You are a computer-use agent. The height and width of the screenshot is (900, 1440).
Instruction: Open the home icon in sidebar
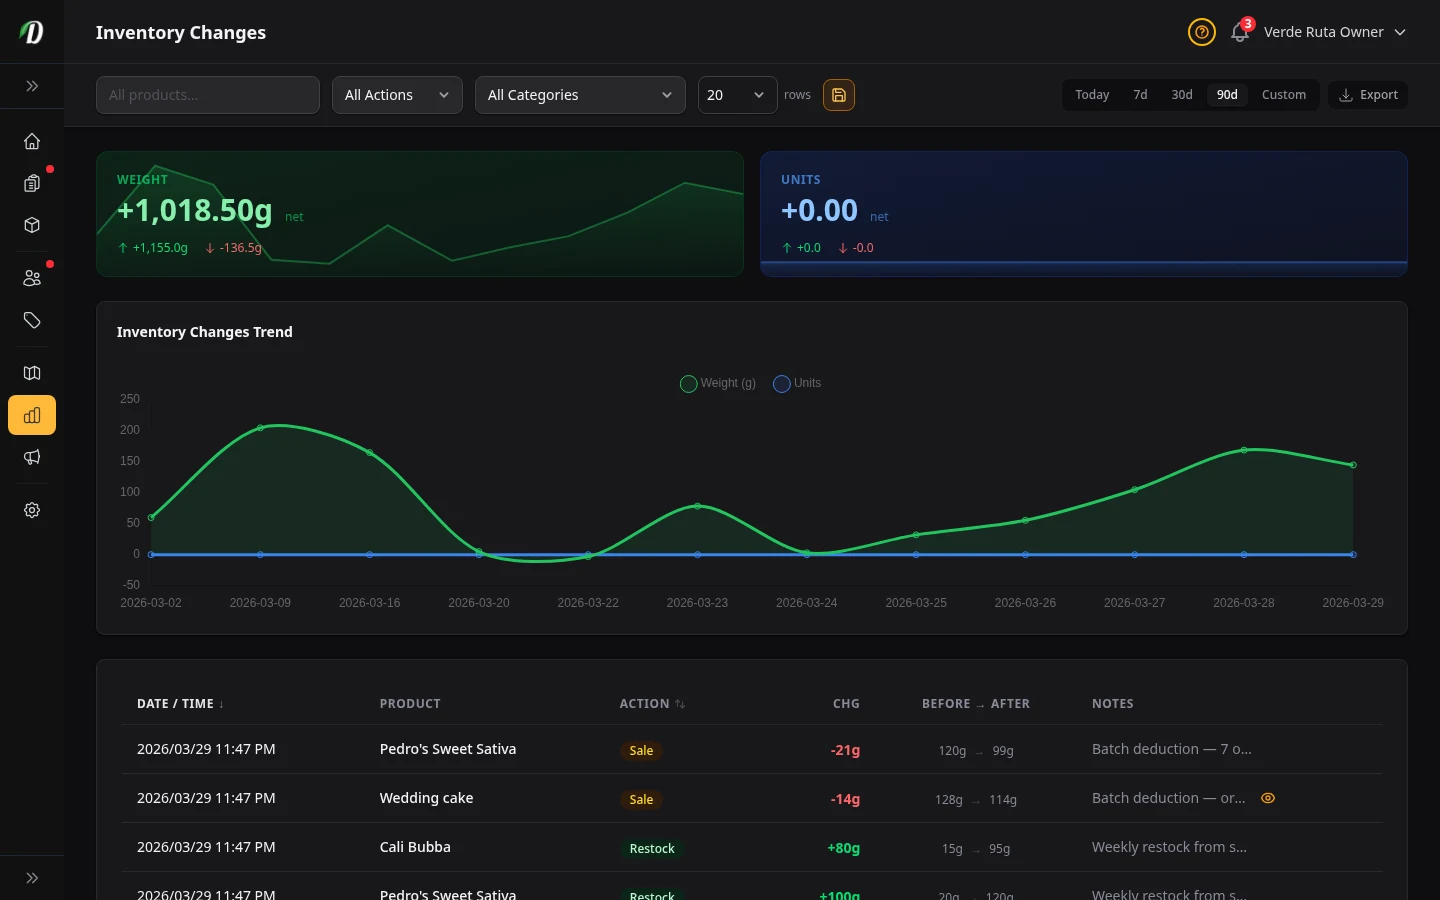(x=32, y=141)
